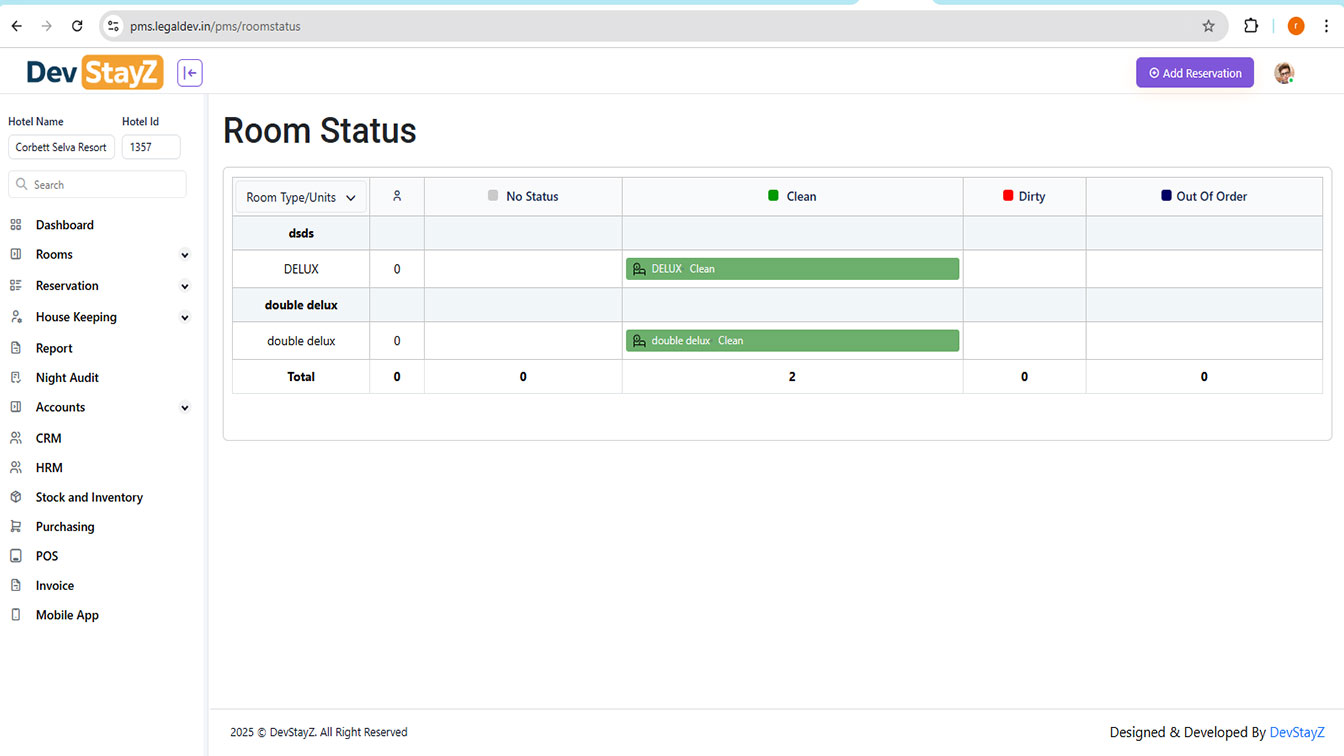Screen dimensions: 1344x756
Task: Click the red Dirty status swatch
Action: coord(1008,196)
